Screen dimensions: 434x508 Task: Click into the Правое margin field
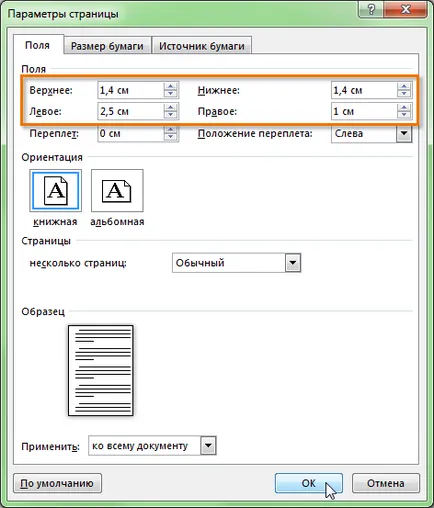[x=364, y=111]
